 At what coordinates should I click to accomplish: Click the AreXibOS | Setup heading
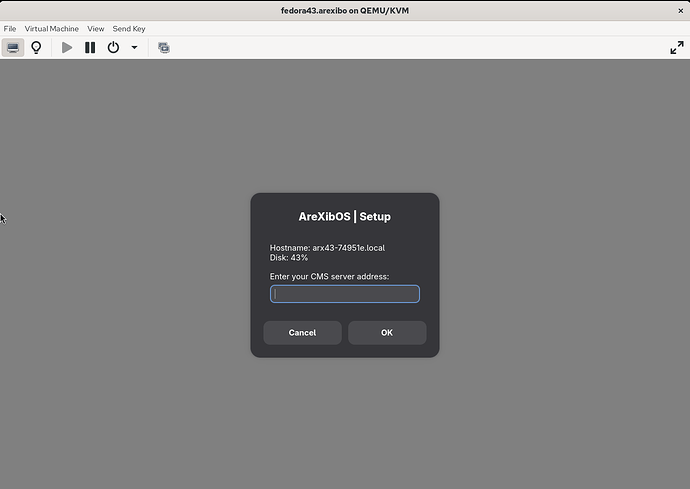point(345,217)
